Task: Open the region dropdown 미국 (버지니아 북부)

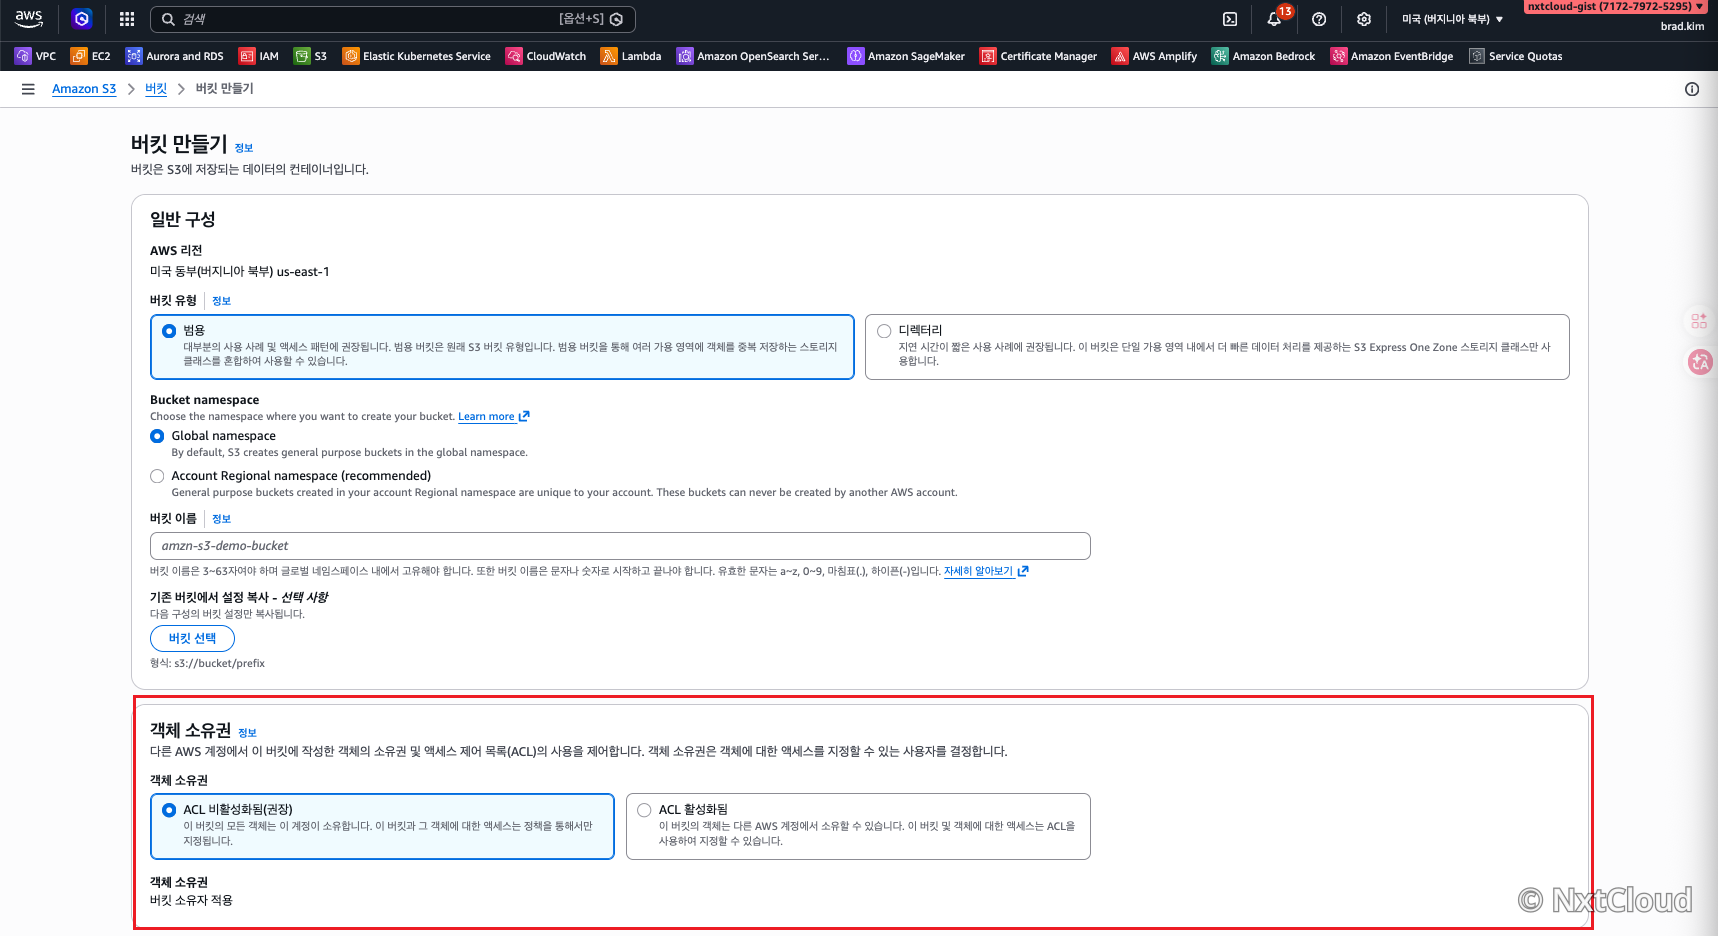Action: pos(1452,19)
